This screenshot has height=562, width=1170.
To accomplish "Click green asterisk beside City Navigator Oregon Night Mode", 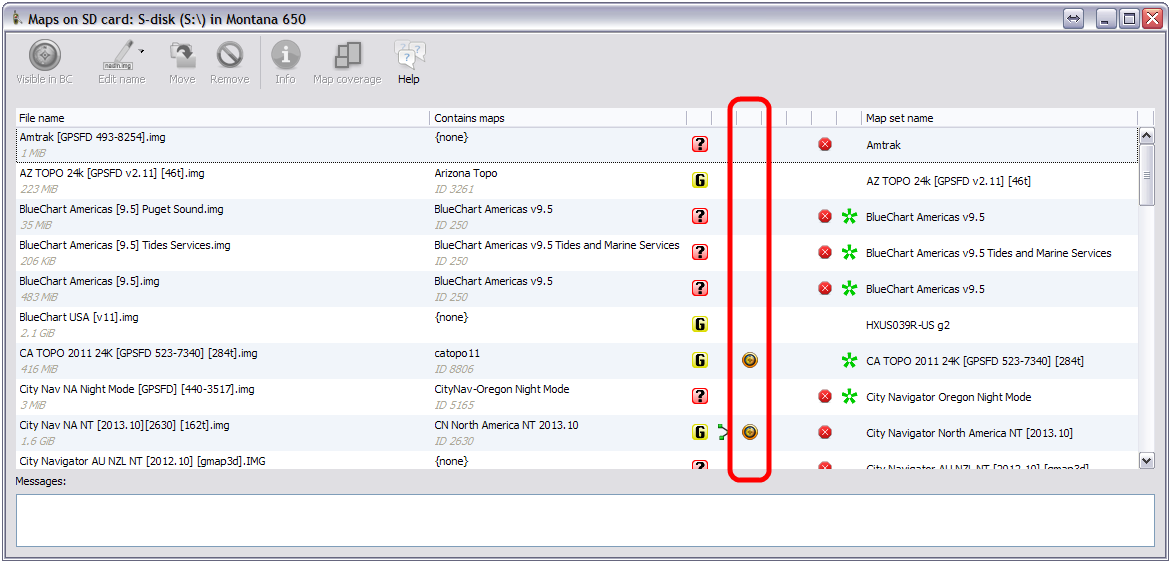I will (850, 397).
